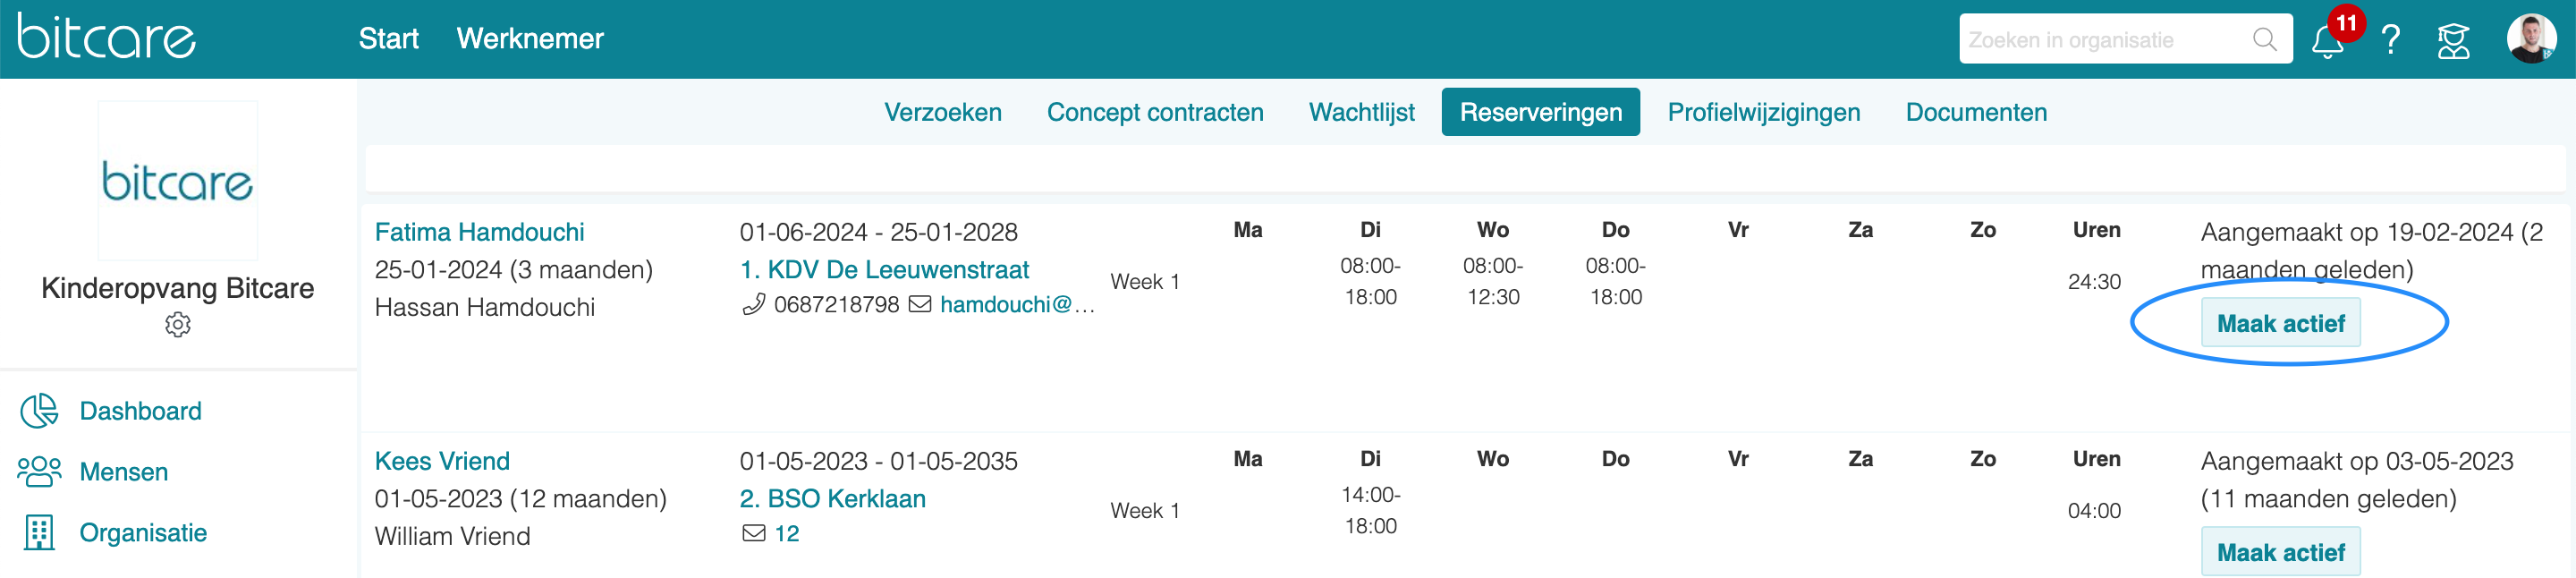2576x578 pixels.
Task: Open the notifications bell icon
Action: (x=2326, y=41)
